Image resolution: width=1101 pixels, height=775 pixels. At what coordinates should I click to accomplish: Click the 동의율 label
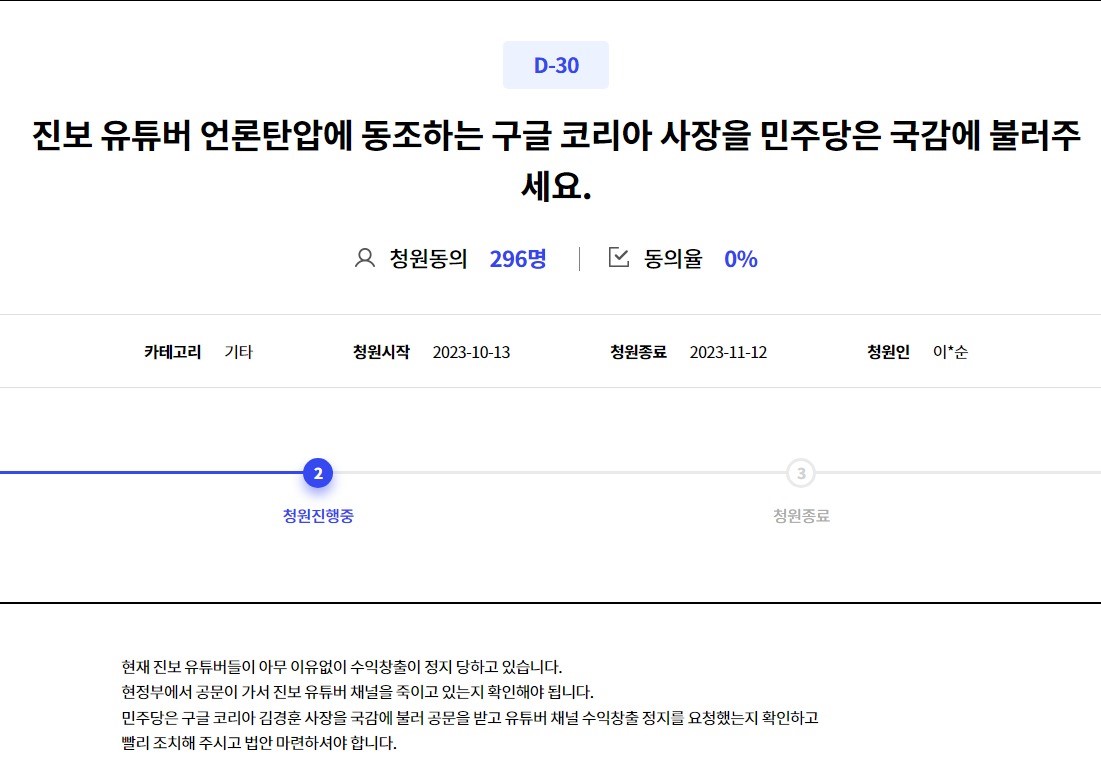pyautogui.click(x=673, y=259)
